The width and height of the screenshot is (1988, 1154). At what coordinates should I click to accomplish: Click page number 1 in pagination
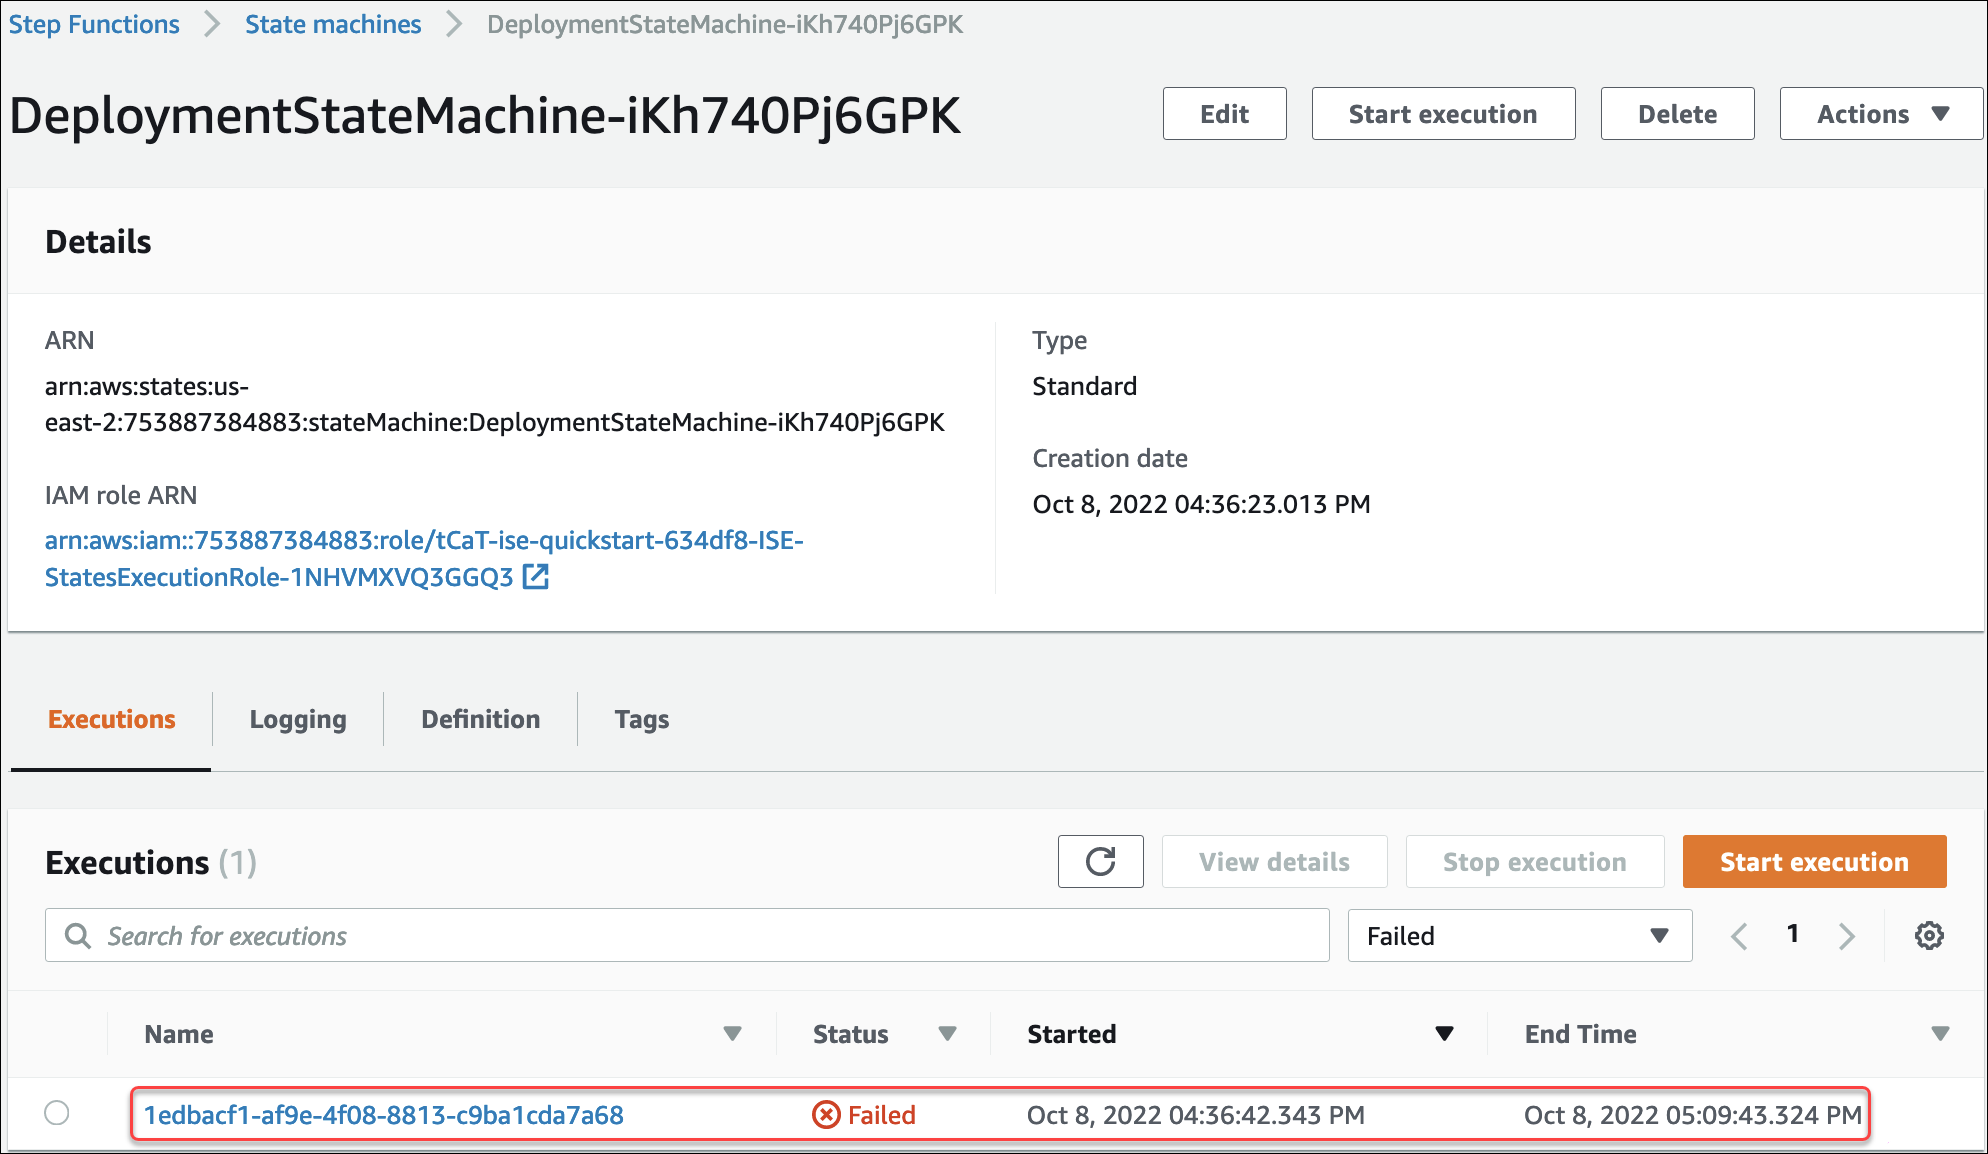tap(1793, 934)
